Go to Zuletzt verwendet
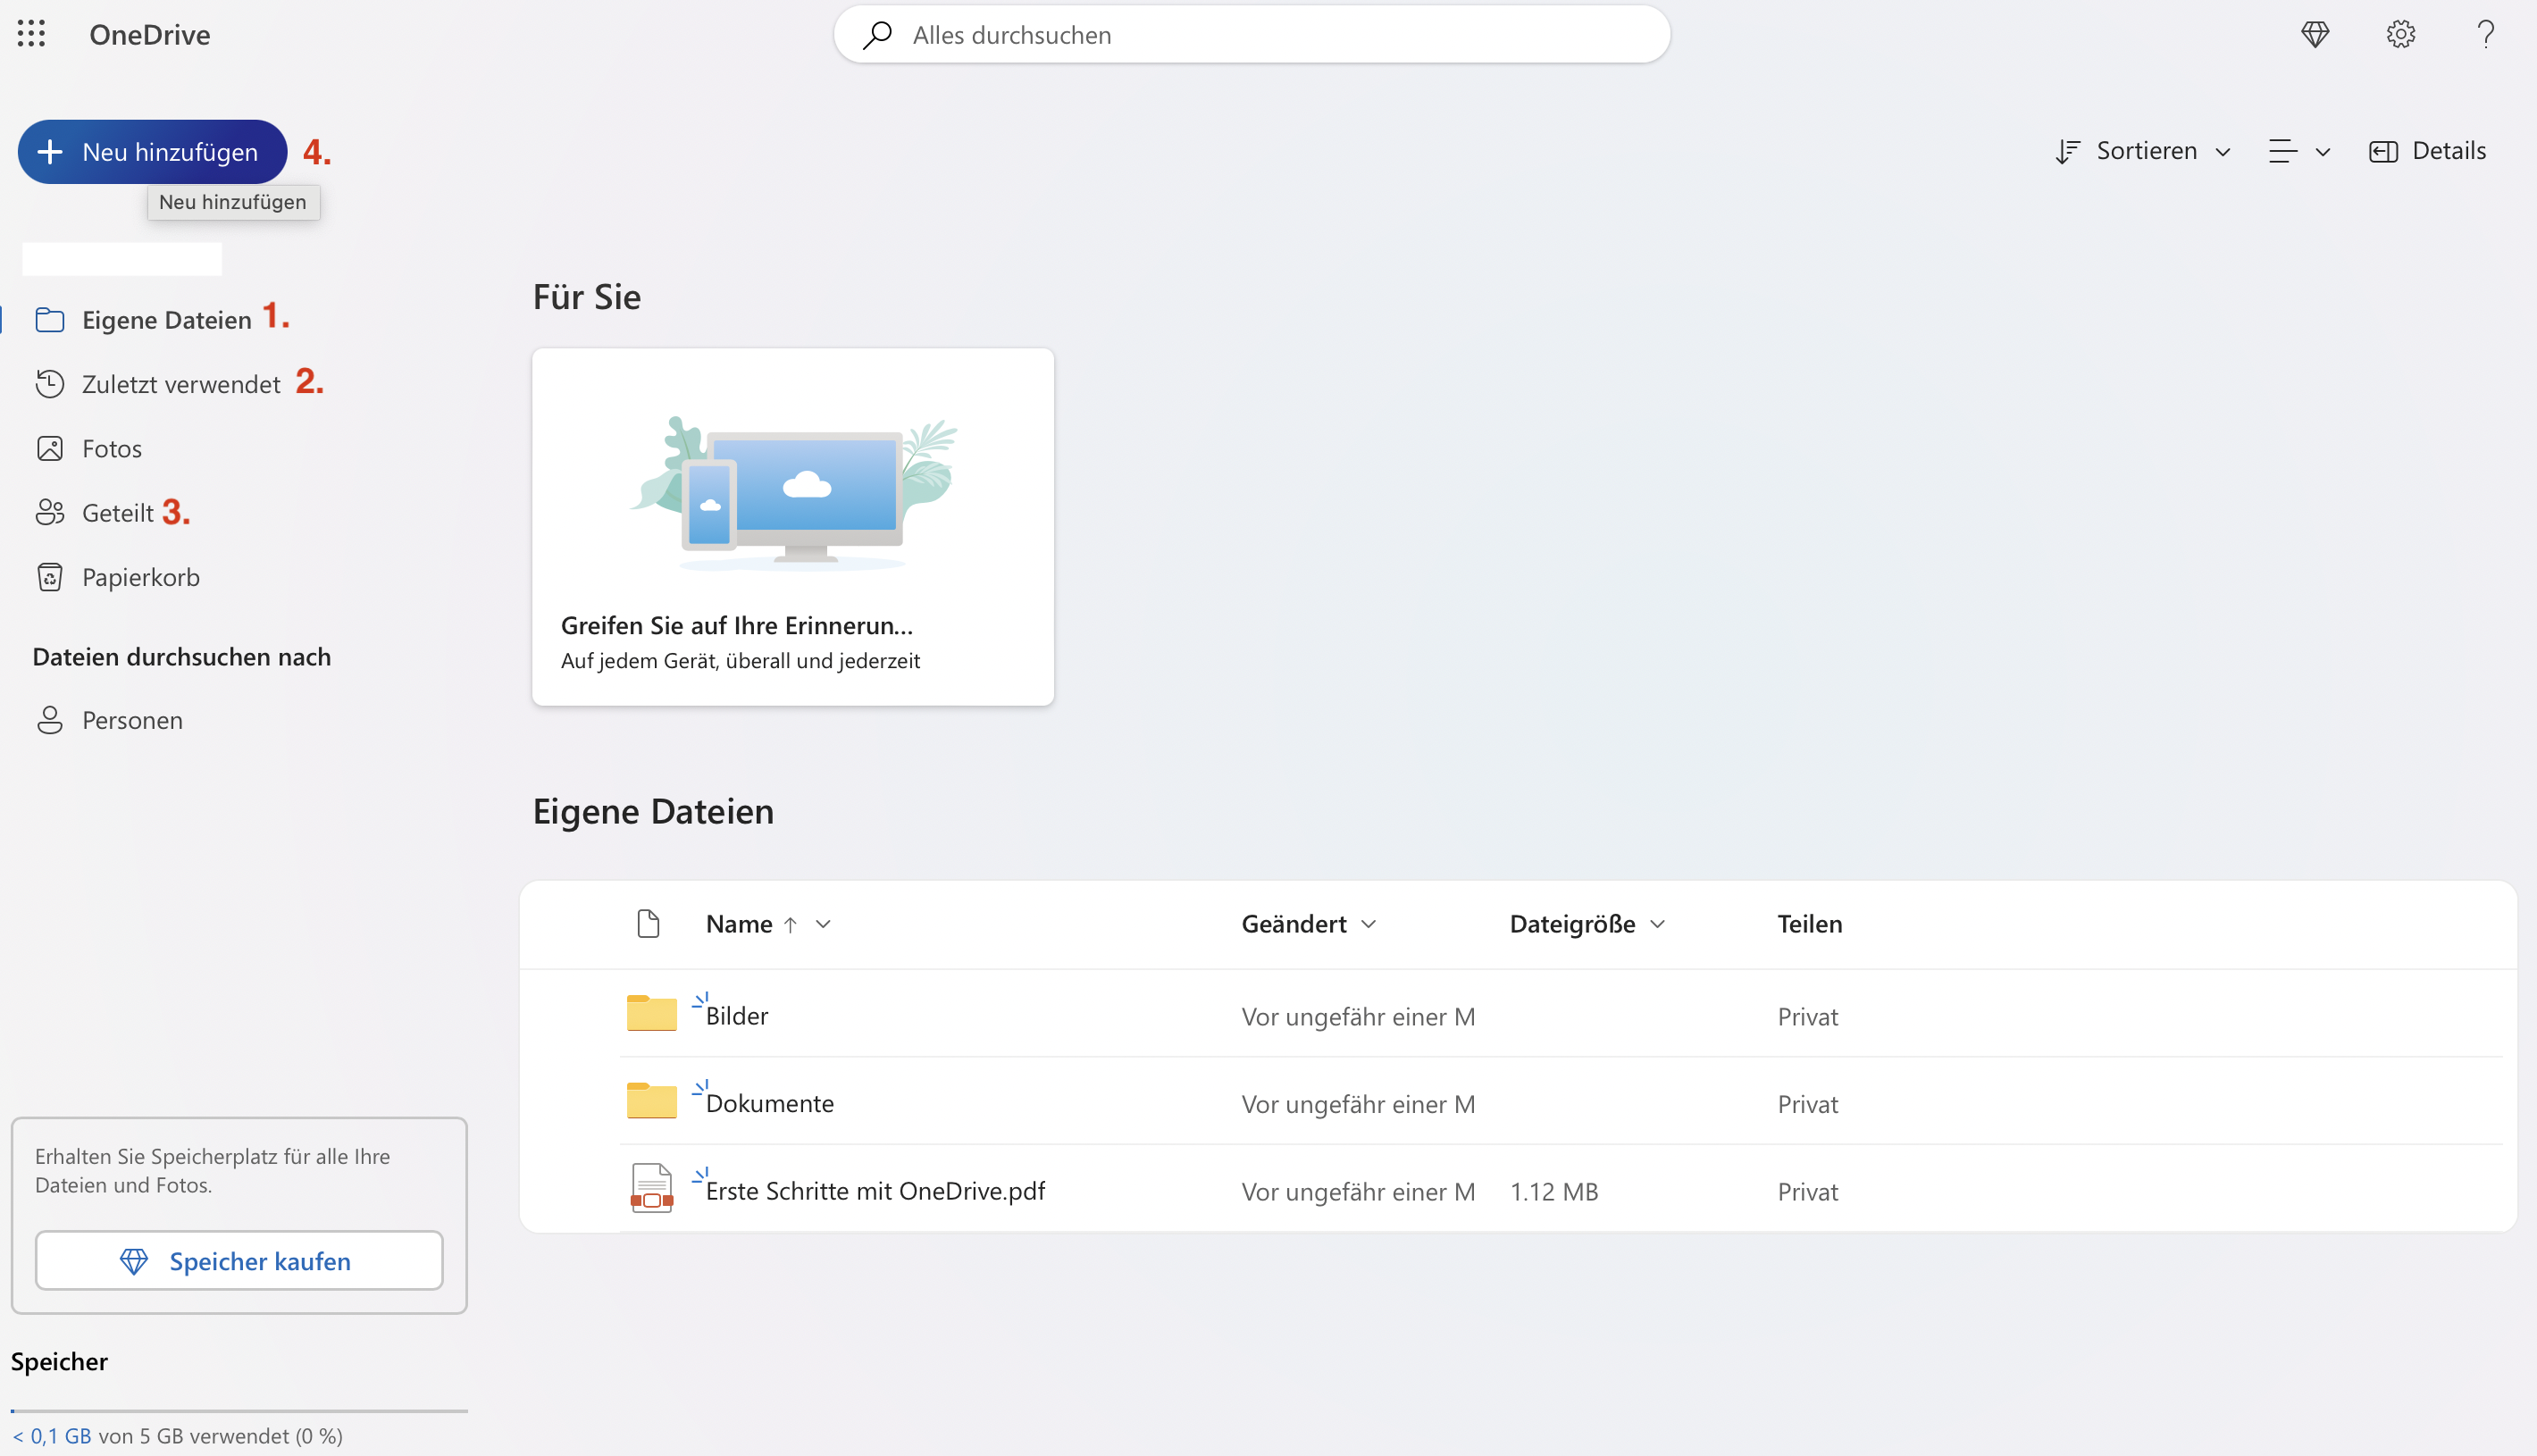The height and width of the screenshot is (1456, 2537). 181,384
